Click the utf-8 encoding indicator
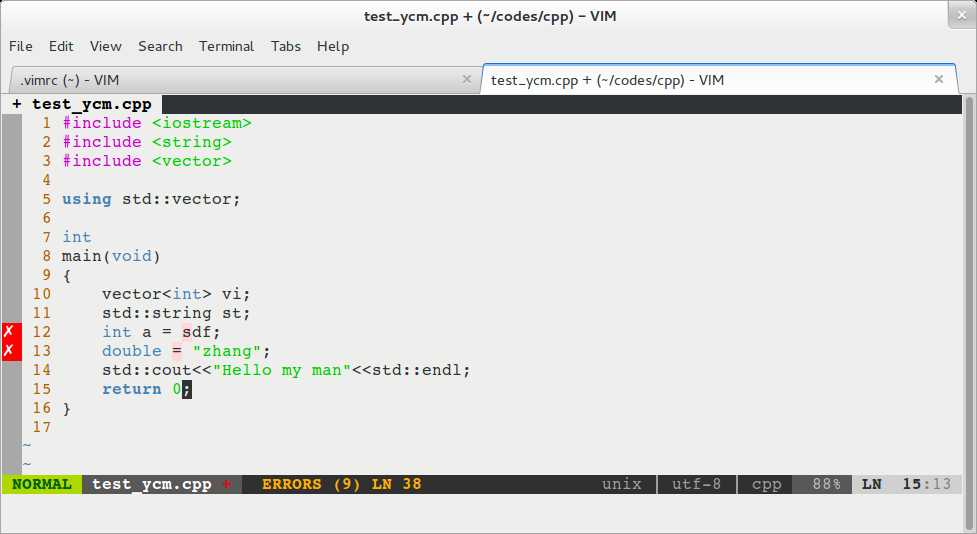The height and width of the screenshot is (534, 977). [x=697, y=484]
